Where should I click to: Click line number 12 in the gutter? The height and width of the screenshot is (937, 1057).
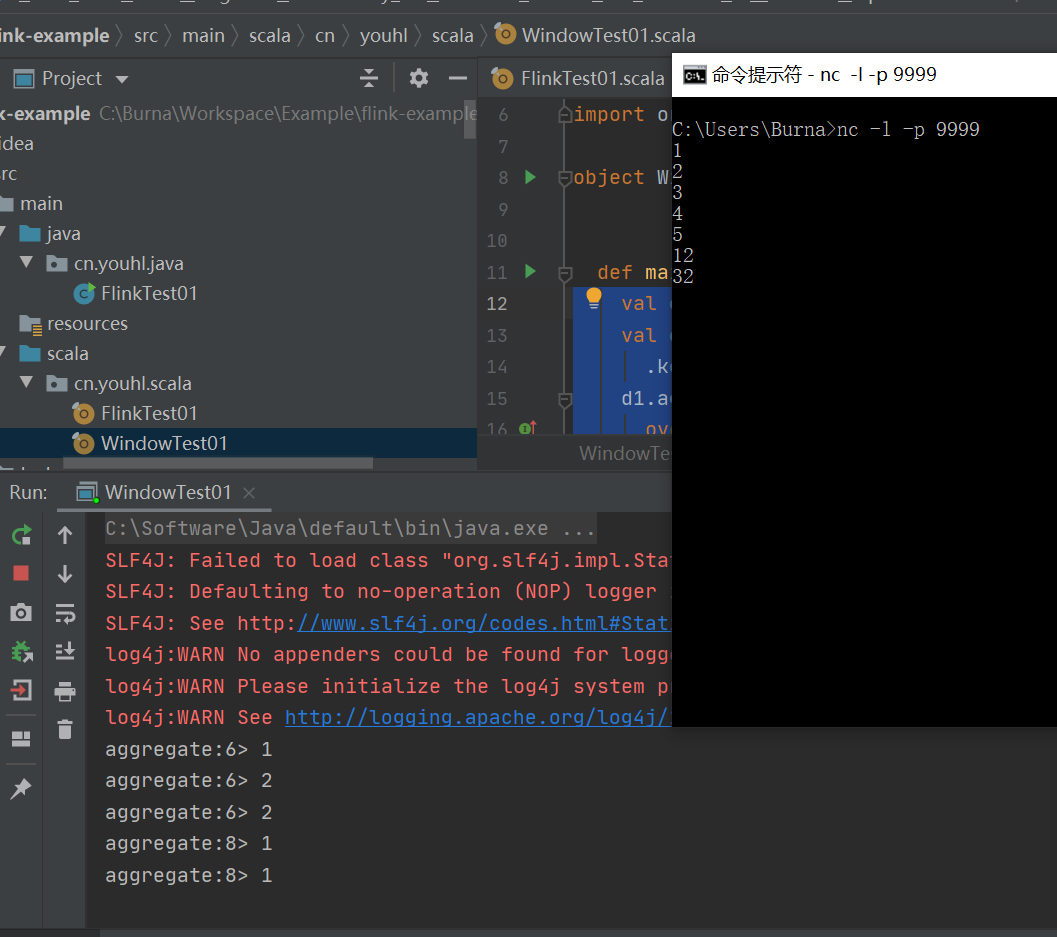[x=497, y=304]
